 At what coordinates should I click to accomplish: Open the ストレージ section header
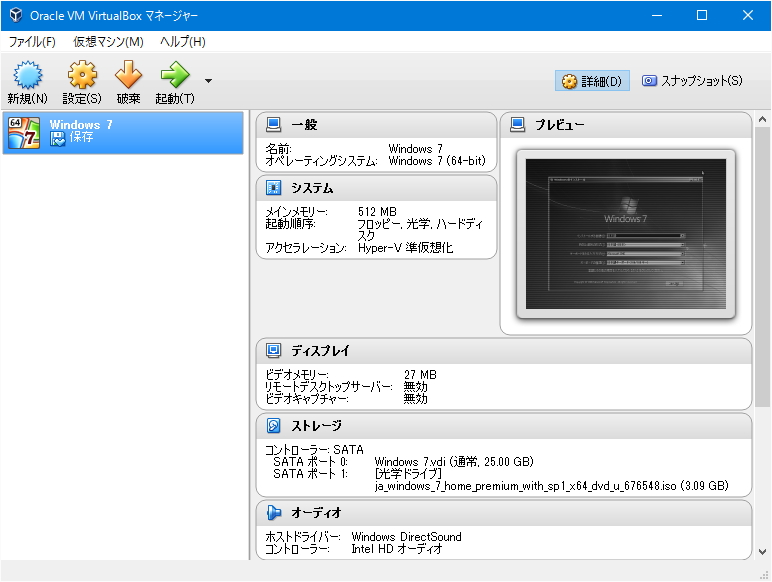pyautogui.click(x=504, y=426)
